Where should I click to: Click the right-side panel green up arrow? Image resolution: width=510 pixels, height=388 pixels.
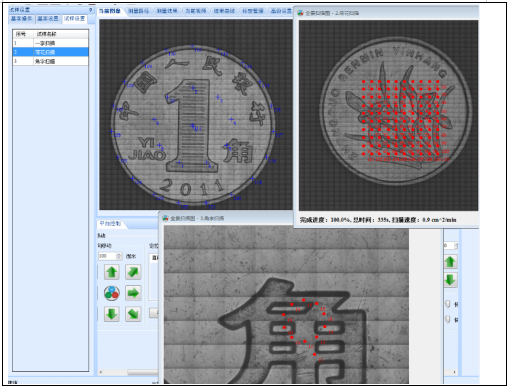(450, 262)
